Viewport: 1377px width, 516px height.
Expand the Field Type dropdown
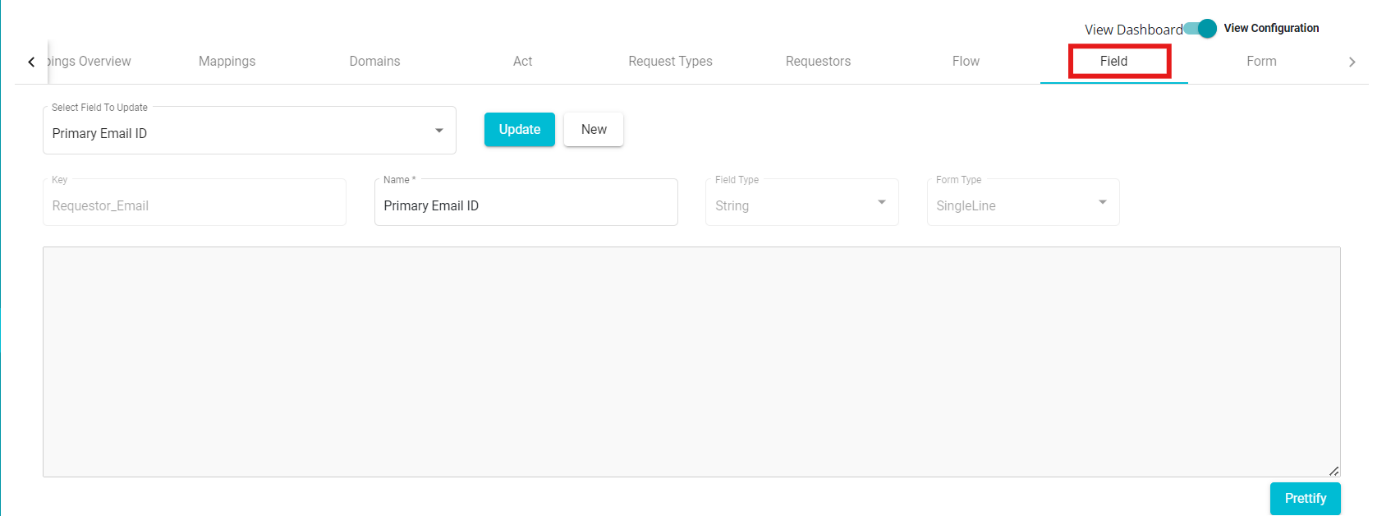tap(801, 204)
